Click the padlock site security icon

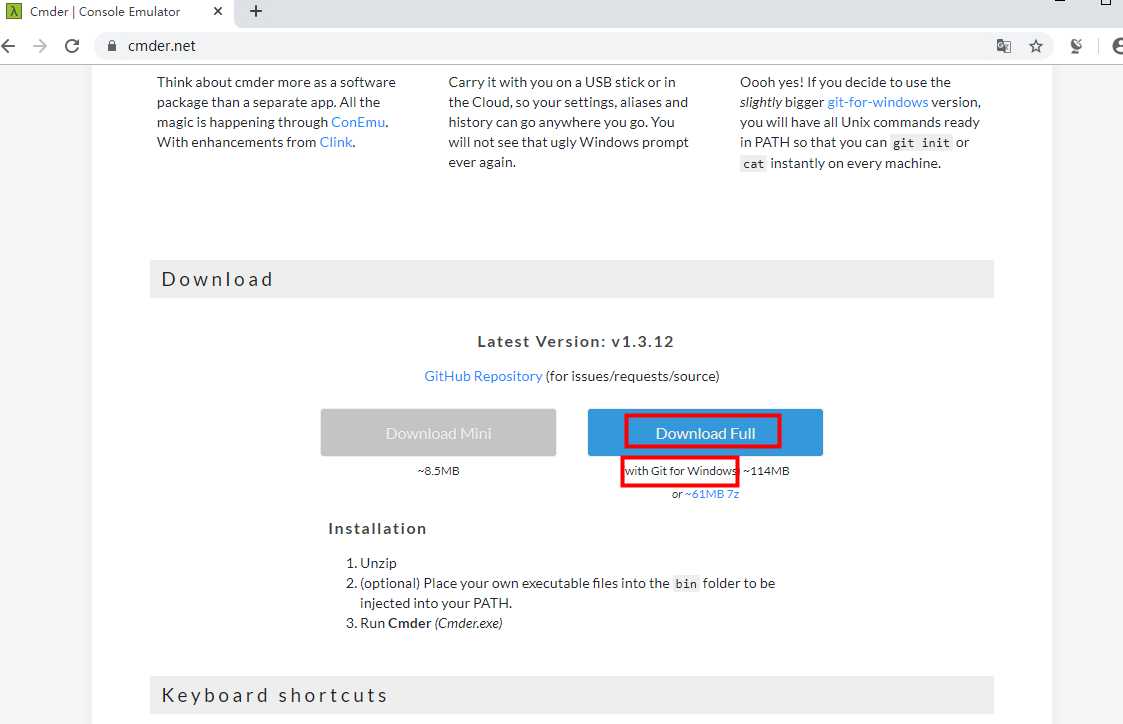(x=112, y=46)
